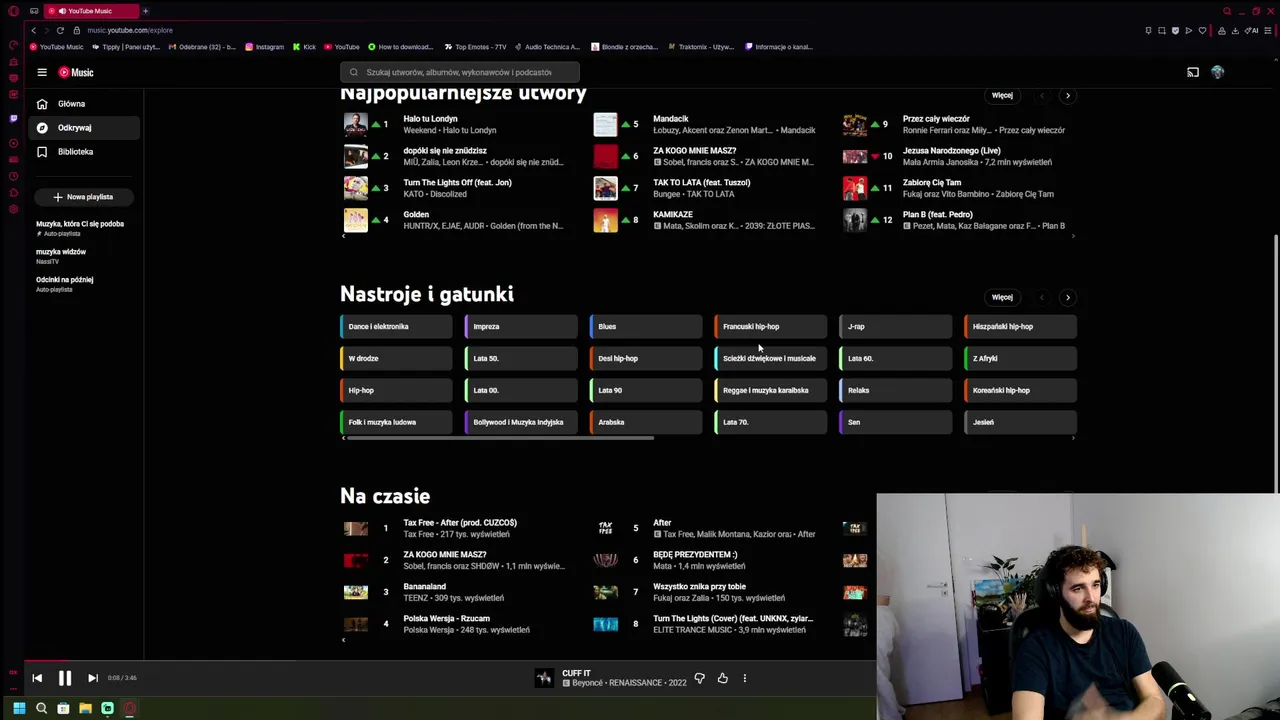Skip to next track
1280x720 pixels.
[x=92, y=678]
